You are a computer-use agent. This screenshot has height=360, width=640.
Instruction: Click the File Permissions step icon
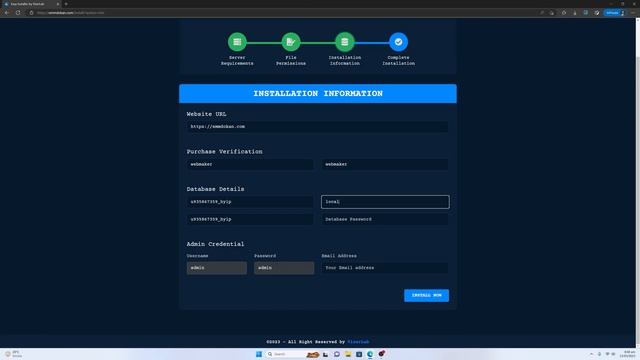(291, 42)
